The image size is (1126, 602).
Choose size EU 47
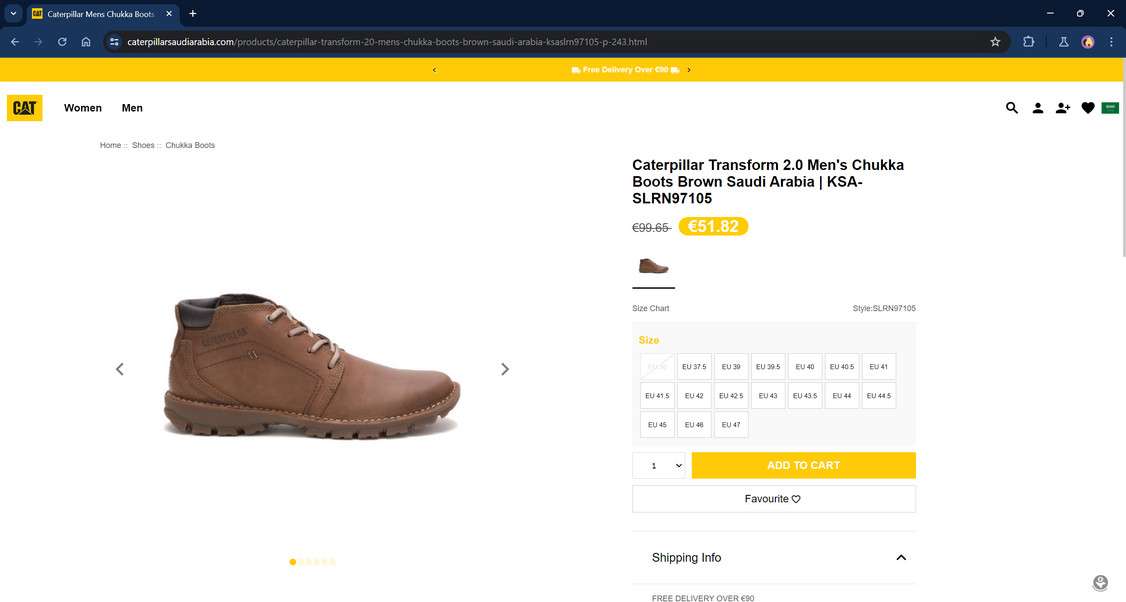(731, 425)
